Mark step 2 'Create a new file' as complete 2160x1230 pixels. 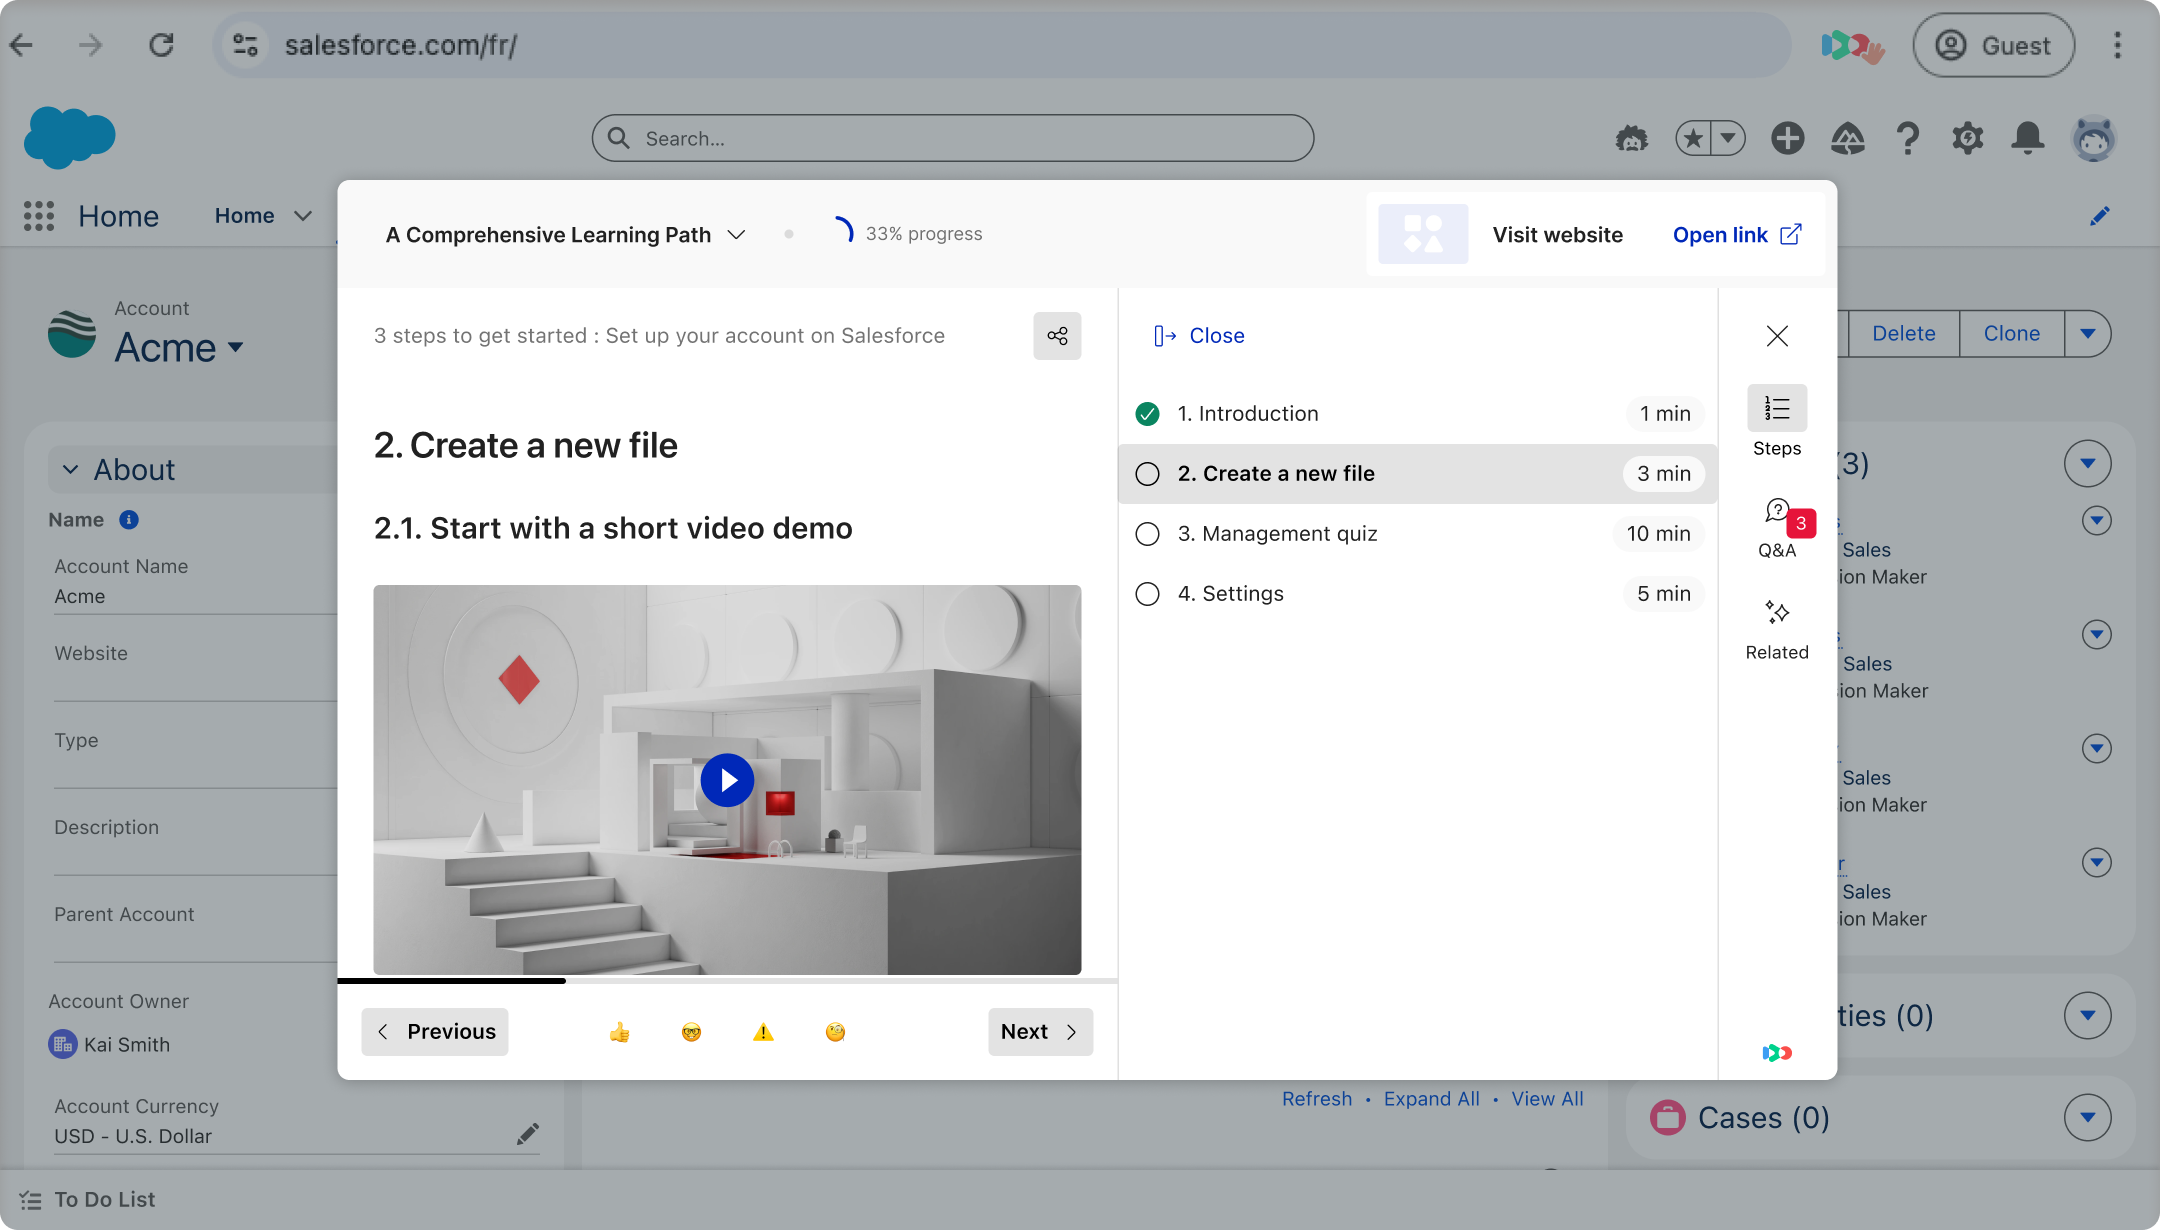[x=1147, y=473]
